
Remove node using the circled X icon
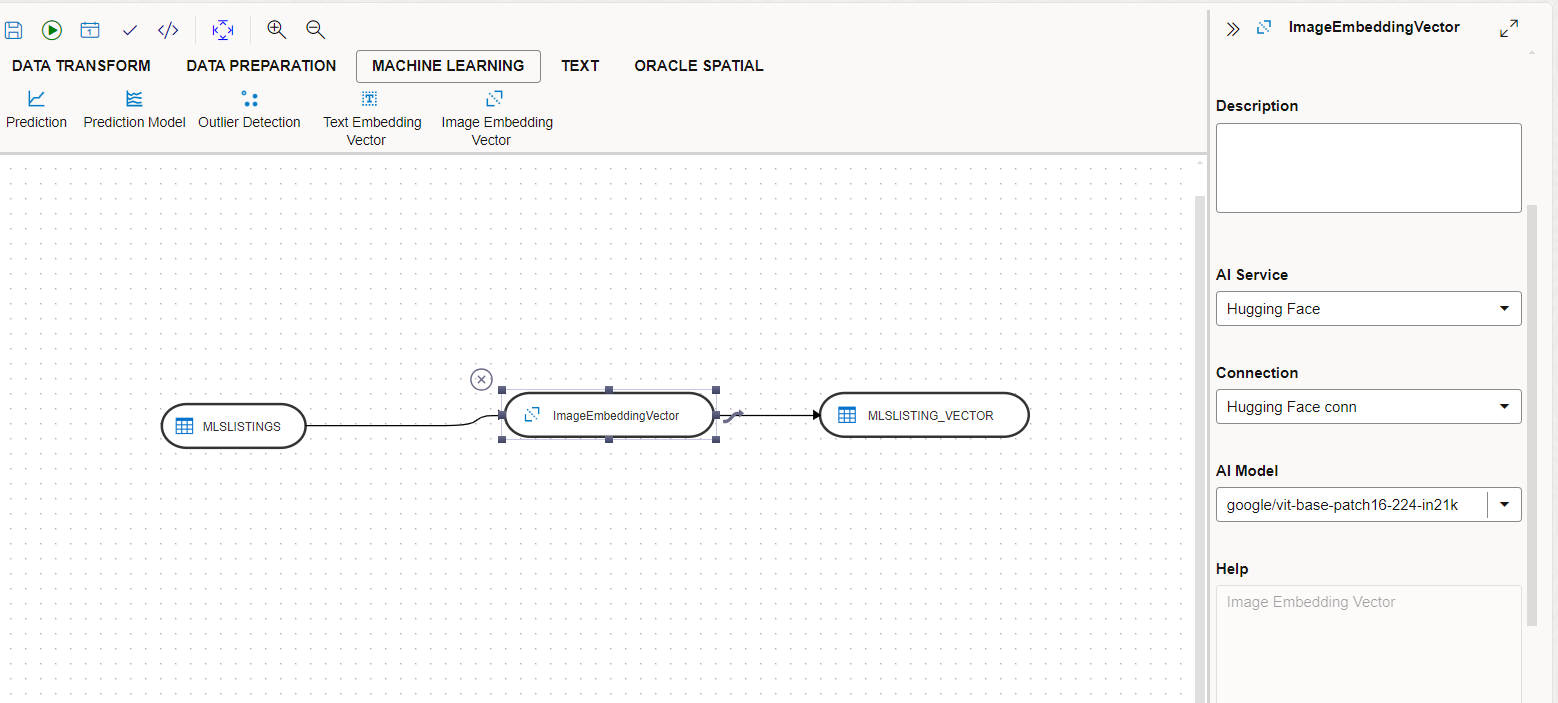pyautogui.click(x=481, y=379)
